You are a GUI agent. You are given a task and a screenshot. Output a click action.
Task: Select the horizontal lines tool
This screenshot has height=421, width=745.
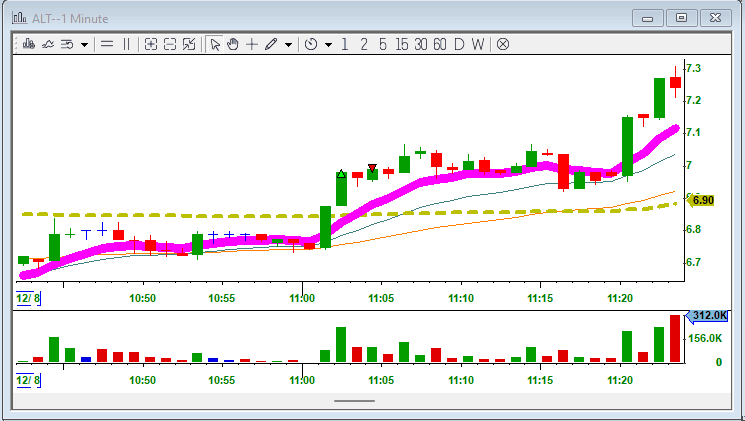click(107, 44)
